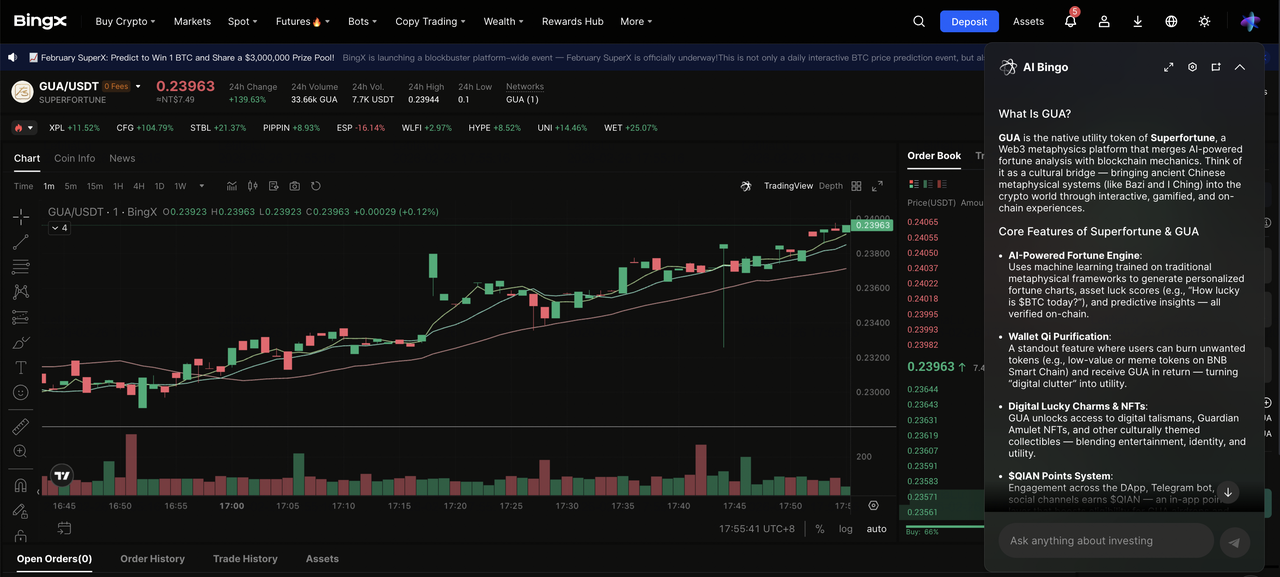The width and height of the screenshot is (1280, 577).
Task: Expand more time intervals dropdown
Action: [x=202, y=186]
